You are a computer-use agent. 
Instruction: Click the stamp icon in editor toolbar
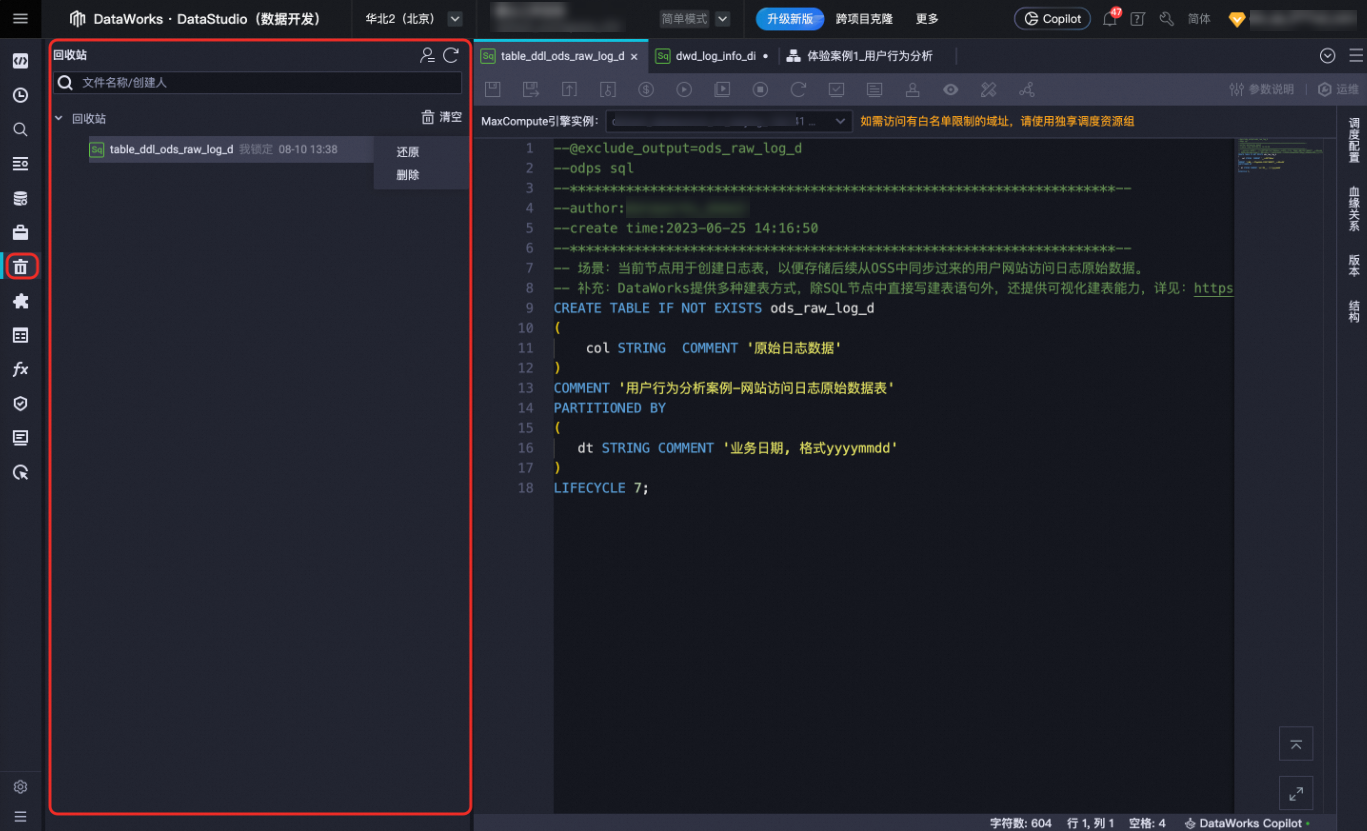click(912, 90)
